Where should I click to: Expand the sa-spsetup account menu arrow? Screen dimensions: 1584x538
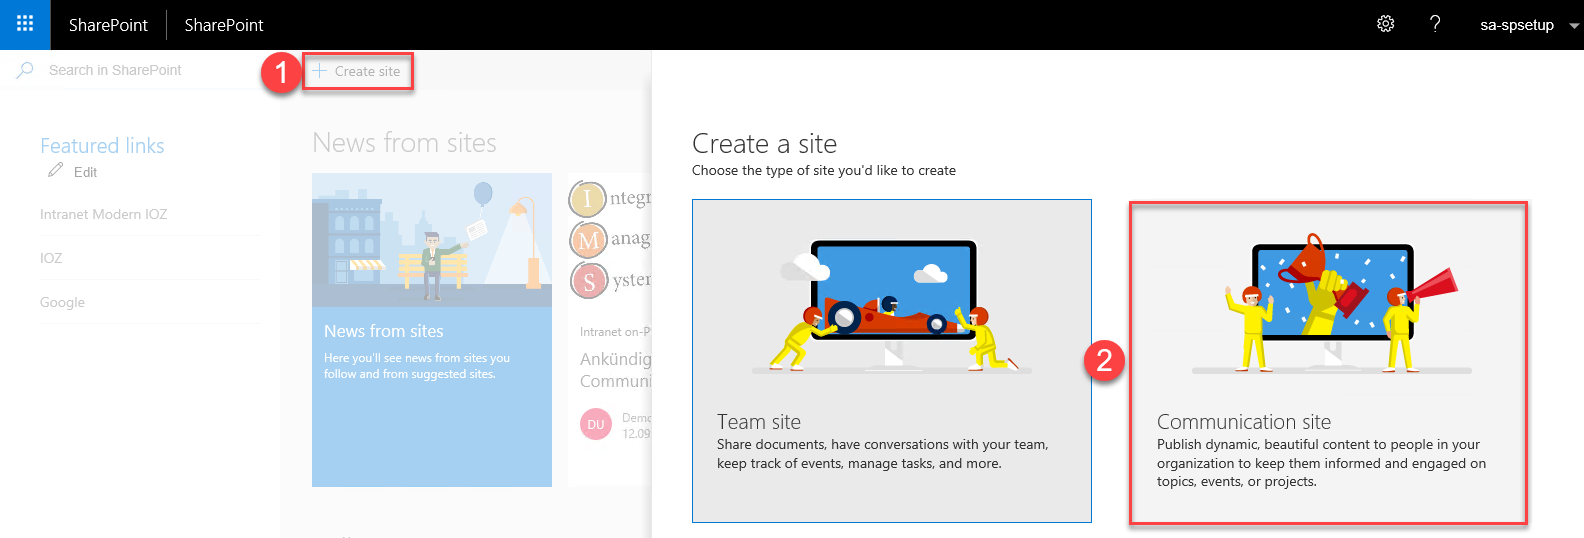(1574, 26)
